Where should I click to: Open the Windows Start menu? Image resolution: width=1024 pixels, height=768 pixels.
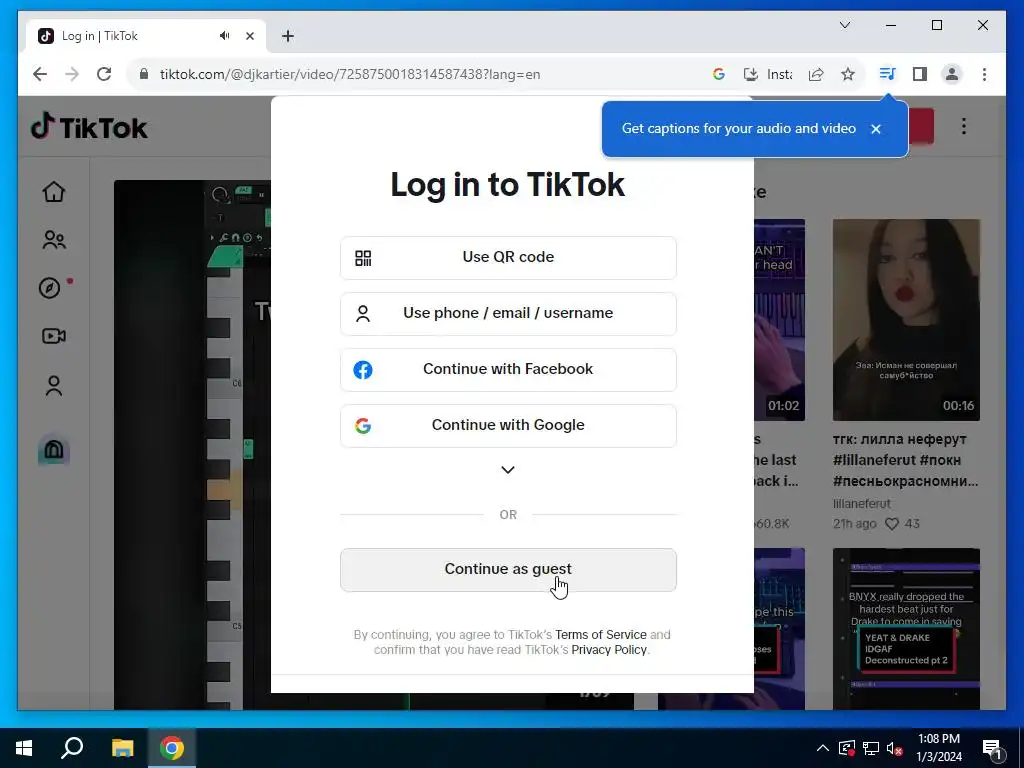coord(24,748)
